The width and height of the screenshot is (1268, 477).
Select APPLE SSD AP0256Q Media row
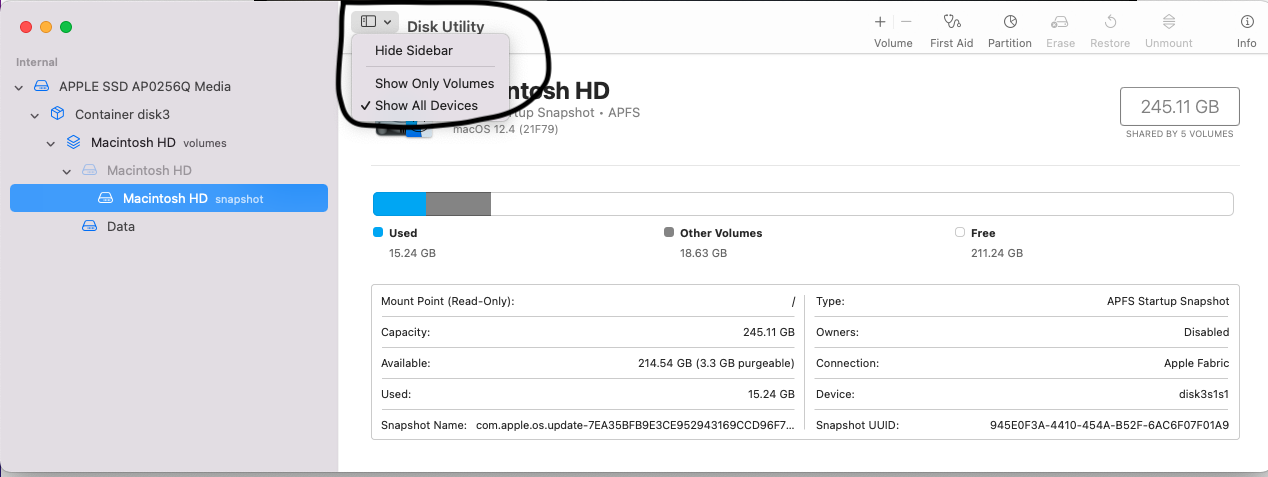click(169, 87)
